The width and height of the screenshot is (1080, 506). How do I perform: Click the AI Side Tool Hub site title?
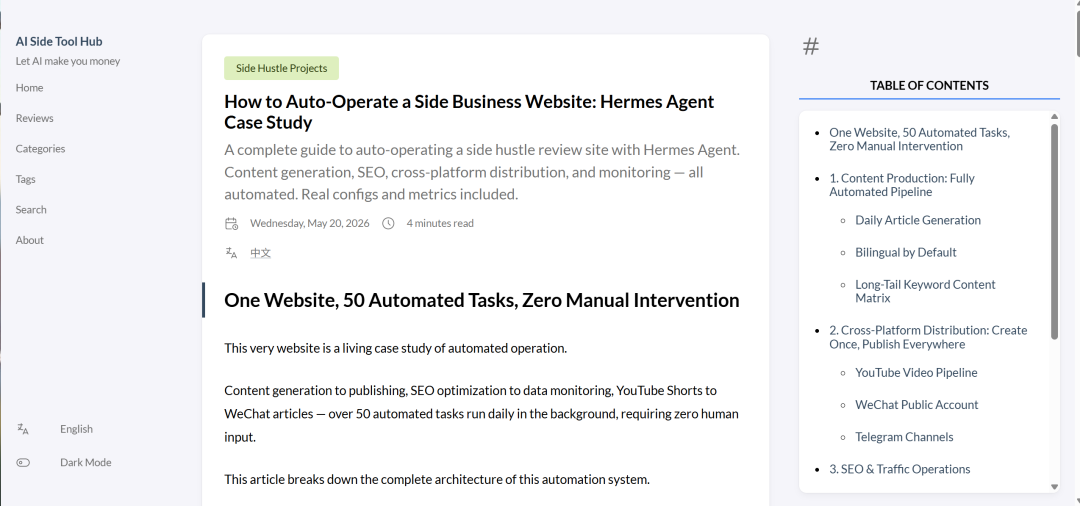tap(59, 41)
